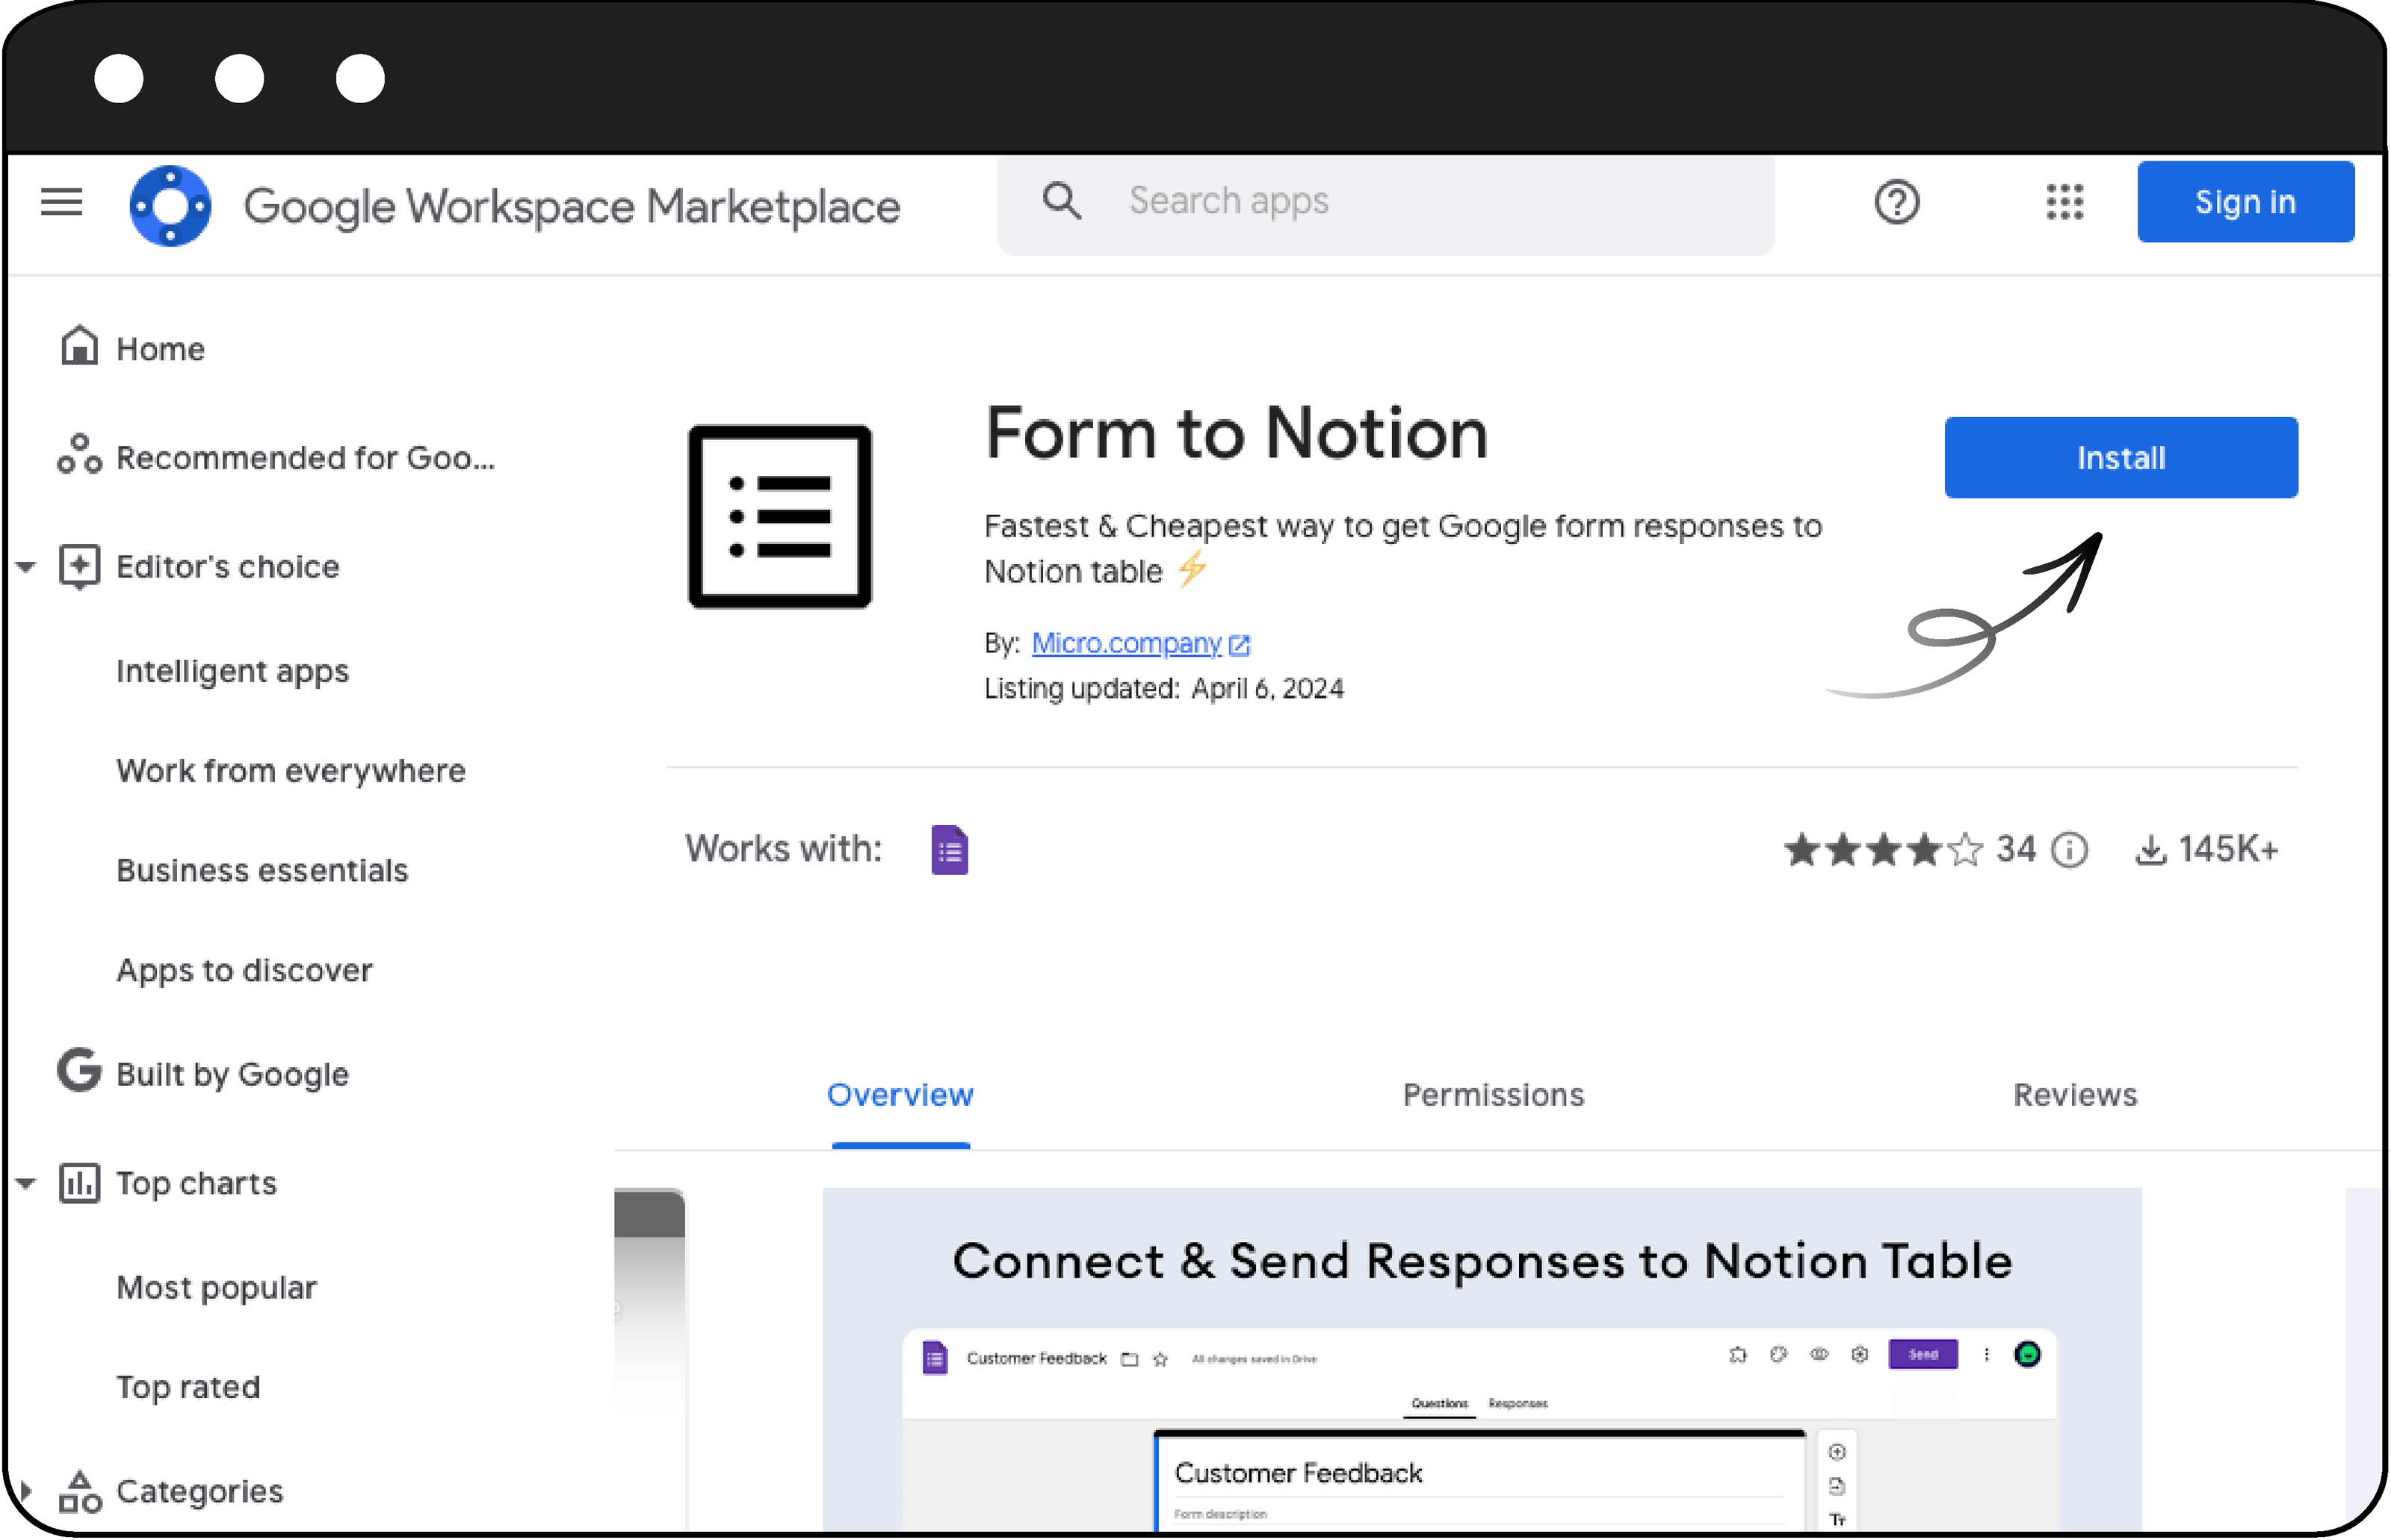Click the Form to Notion app icon
2391x1540 pixels.
click(780, 515)
